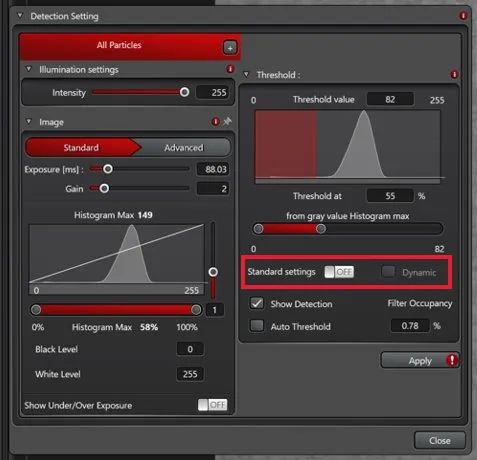Collapse the Illumination settings section
This screenshot has height=460, width=477.
click(x=29, y=69)
